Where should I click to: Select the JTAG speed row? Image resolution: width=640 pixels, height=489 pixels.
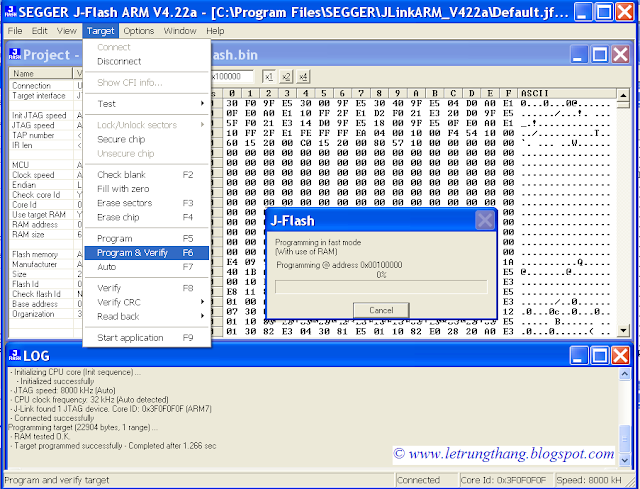pyautogui.click(x=46, y=125)
